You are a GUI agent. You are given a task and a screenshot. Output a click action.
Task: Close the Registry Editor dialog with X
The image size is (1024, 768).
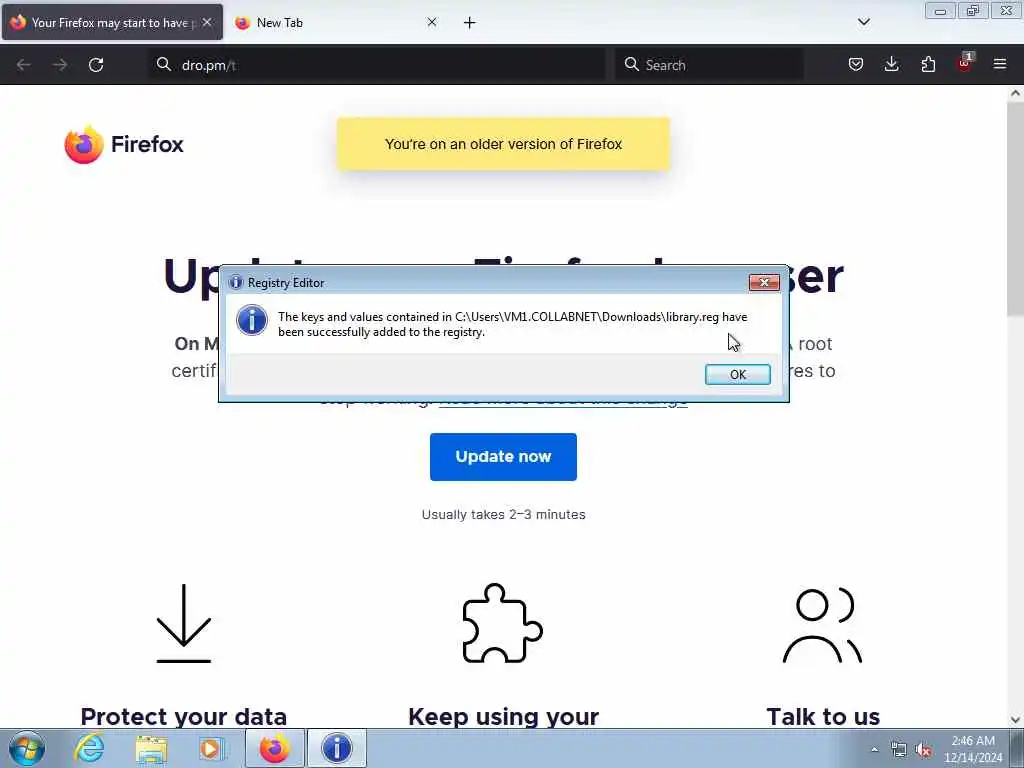point(764,282)
